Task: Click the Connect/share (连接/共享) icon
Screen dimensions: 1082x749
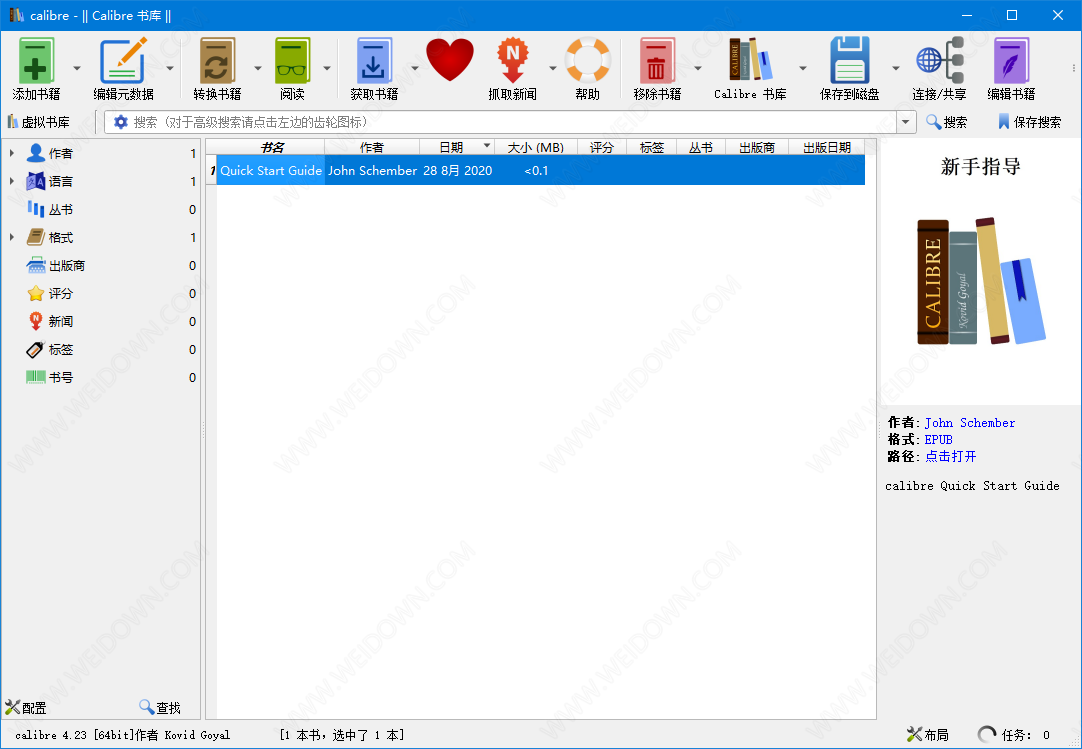Action: tap(939, 61)
